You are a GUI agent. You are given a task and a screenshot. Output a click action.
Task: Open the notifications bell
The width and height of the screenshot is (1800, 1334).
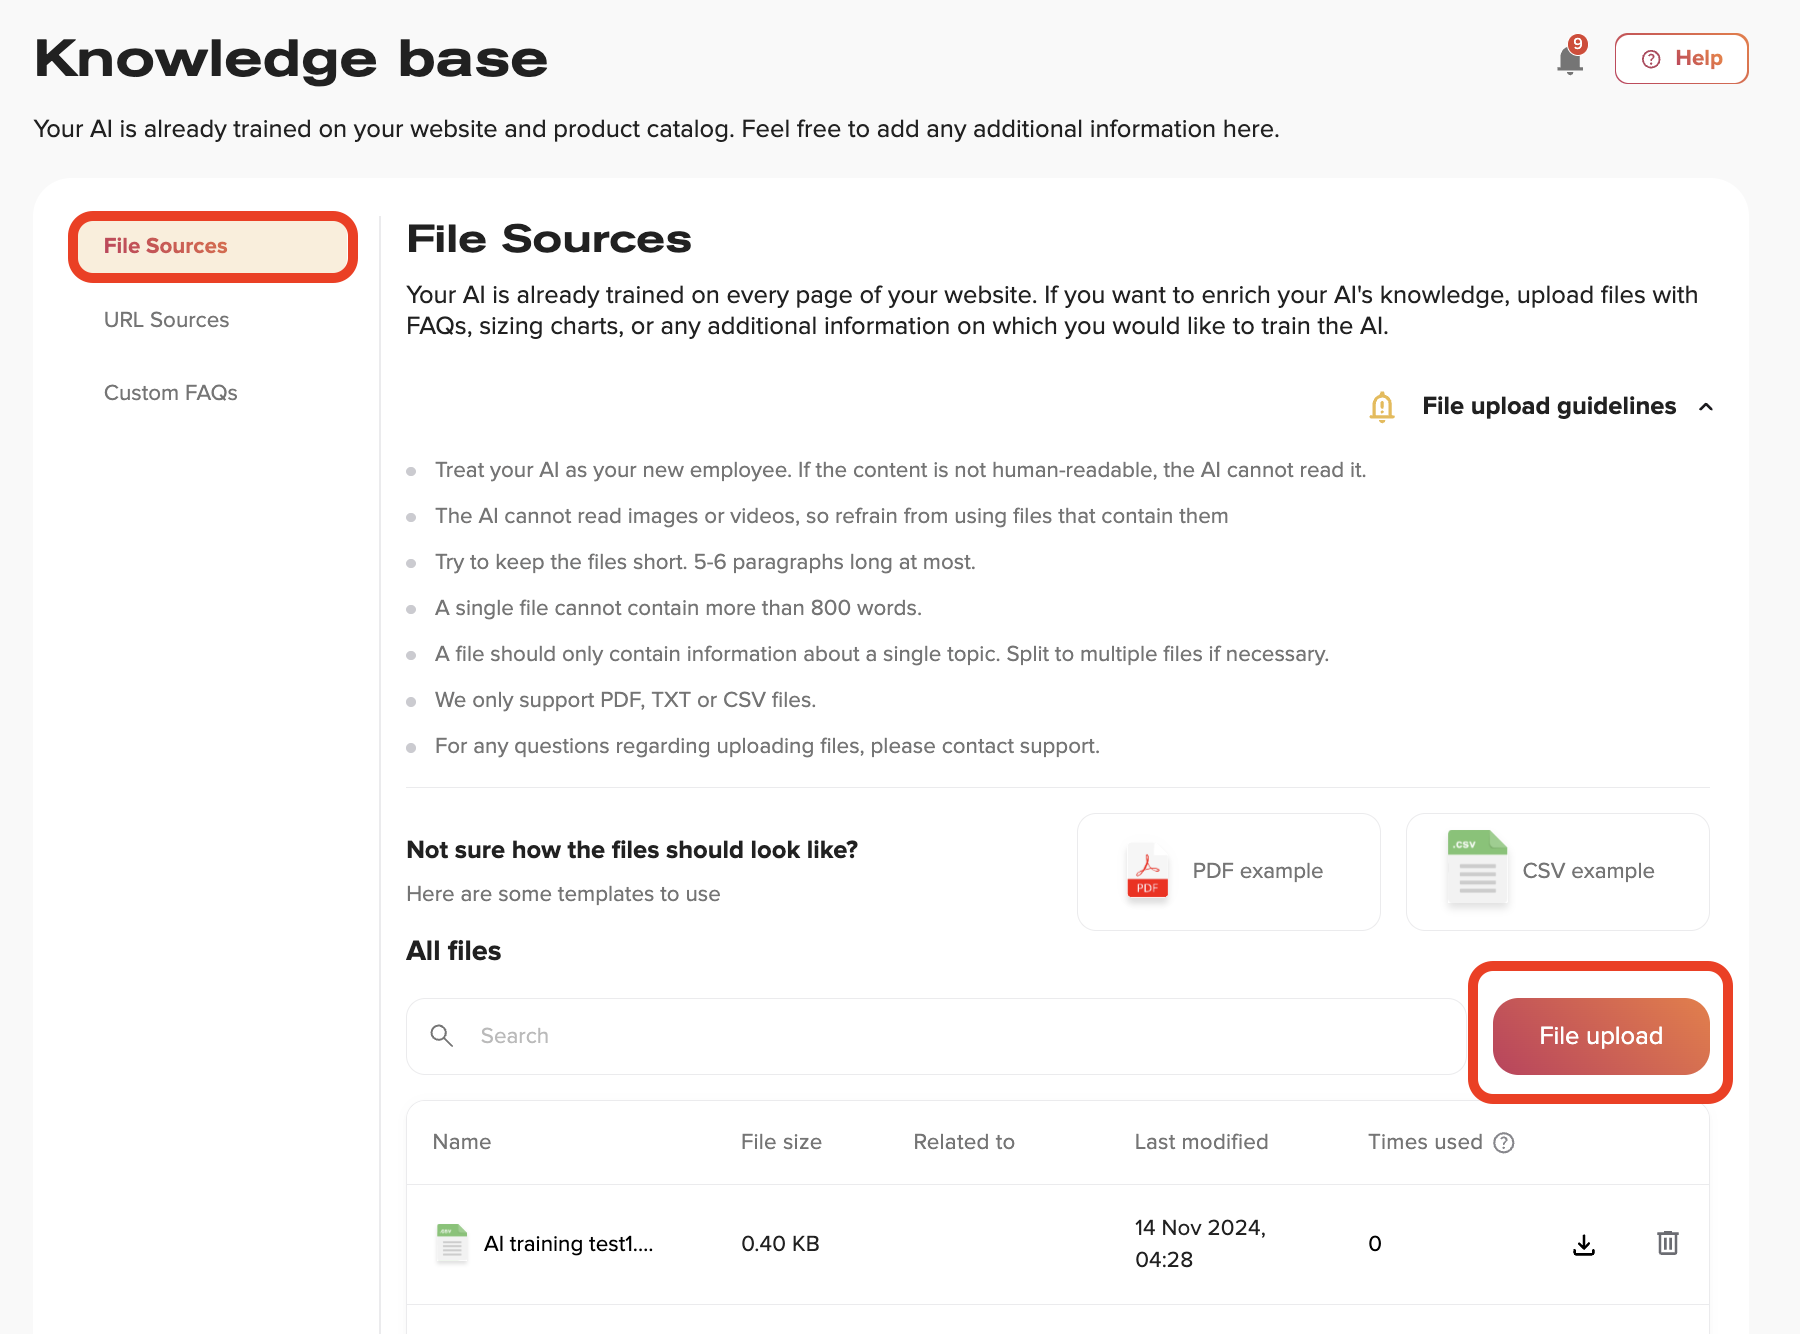[x=1570, y=60]
